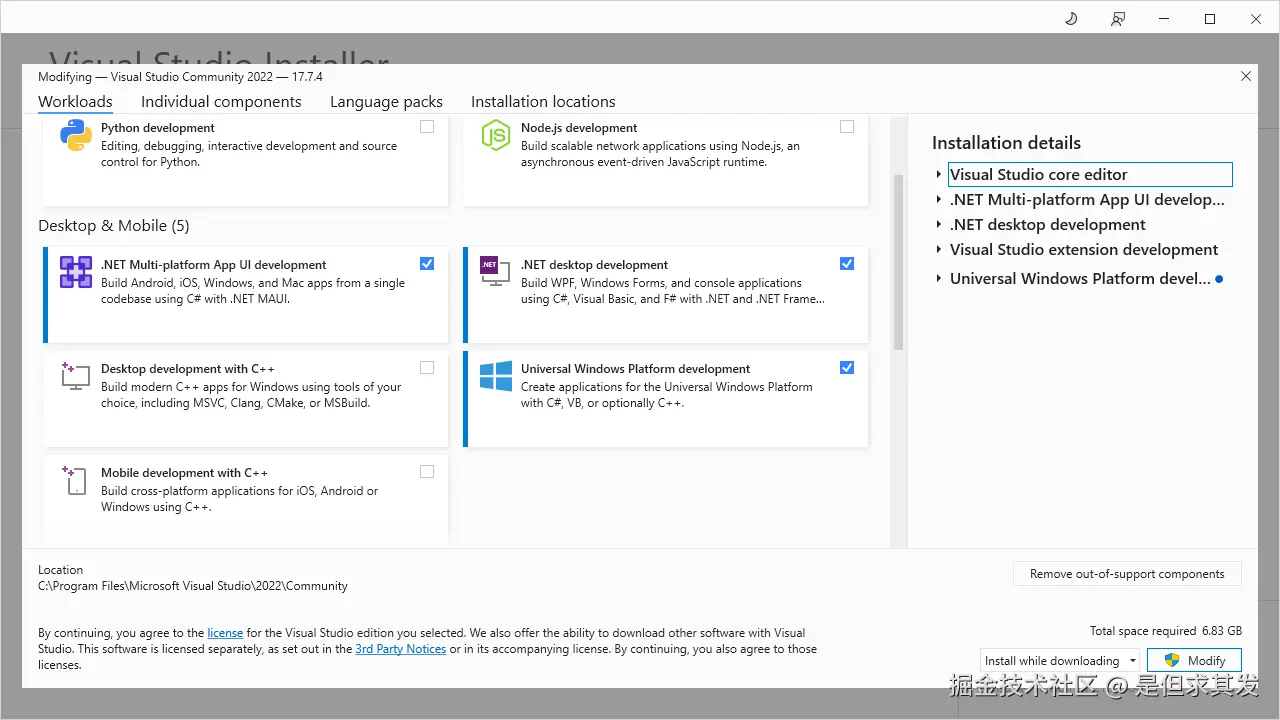Expand .NET Multi-platform App UI details arrow
Image resolution: width=1280 pixels, height=720 pixels.
(x=939, y=200)
